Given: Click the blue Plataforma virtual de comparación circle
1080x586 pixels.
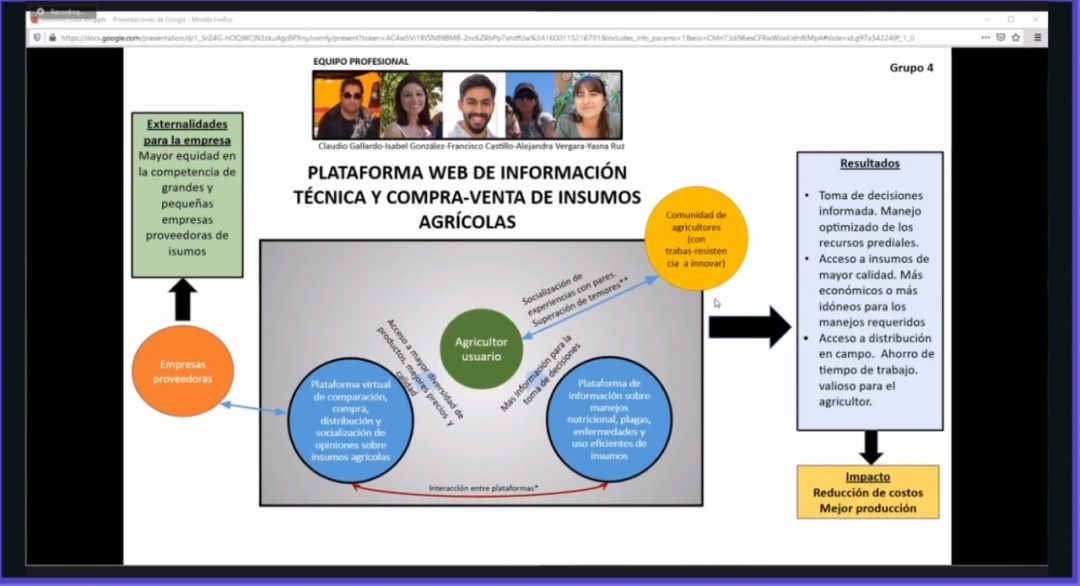Looking at the screenshot, I should coord(350,421).
